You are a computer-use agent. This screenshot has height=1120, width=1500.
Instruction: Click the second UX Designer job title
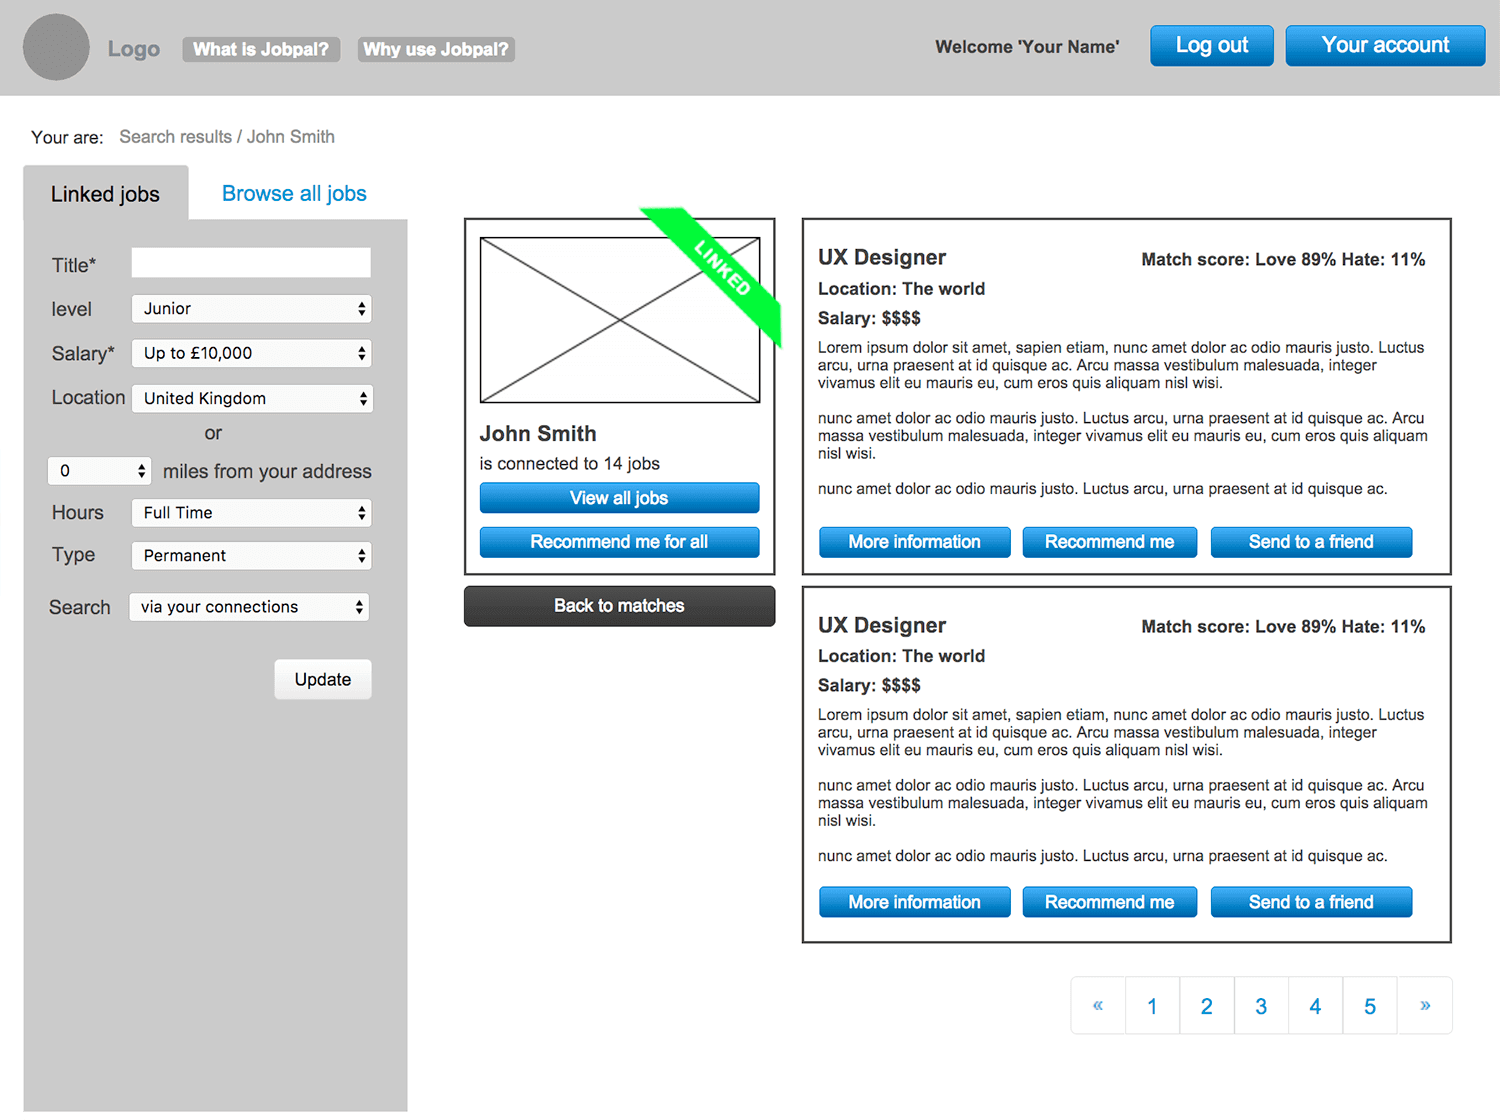882,625
